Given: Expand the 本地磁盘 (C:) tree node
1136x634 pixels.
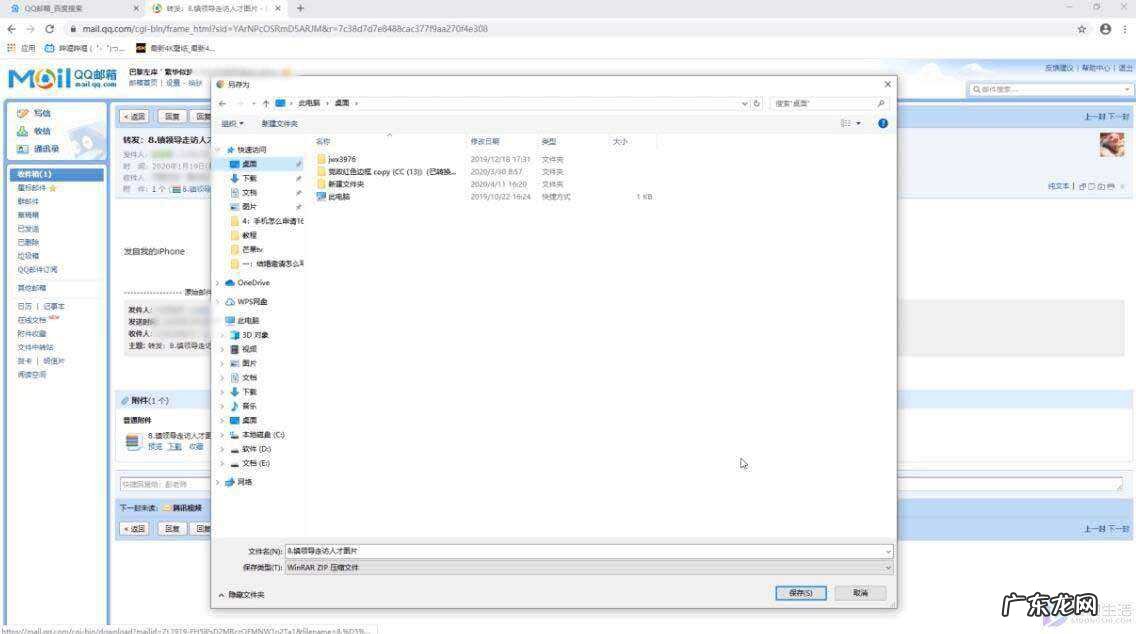Looking at the screenshot, I should coord(222,435).
